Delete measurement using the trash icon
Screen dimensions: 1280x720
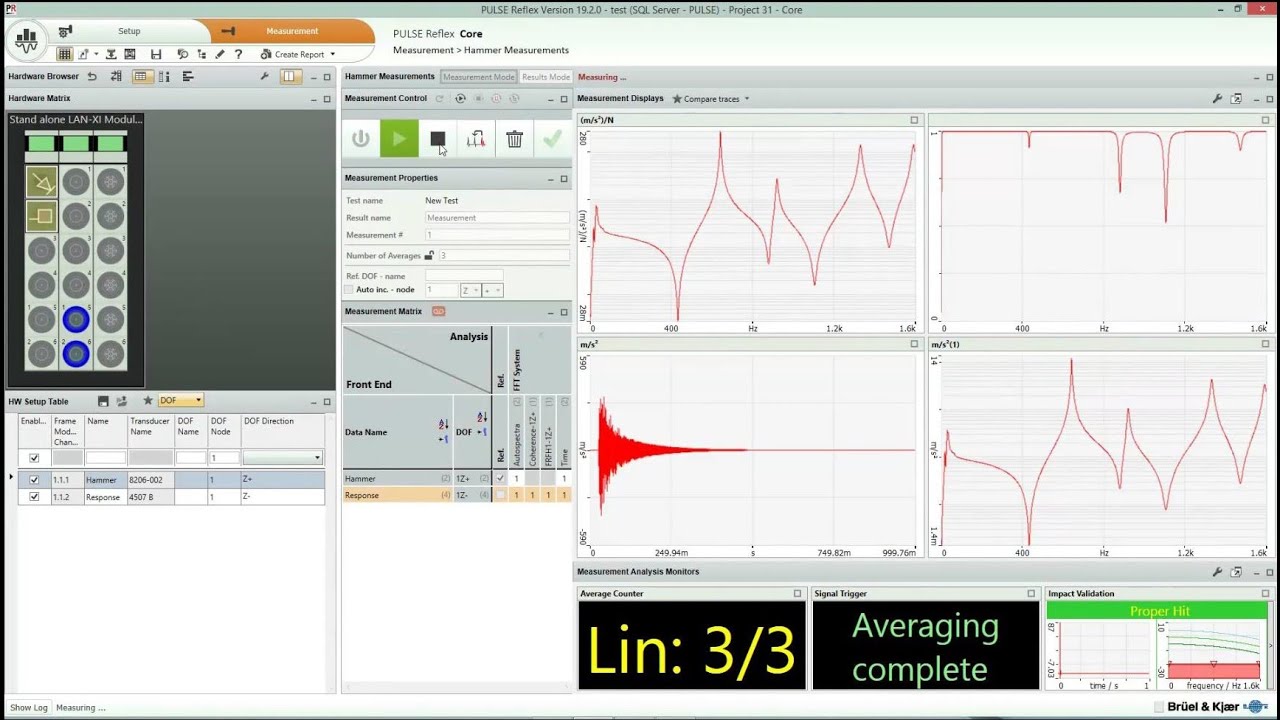(514, 139)
